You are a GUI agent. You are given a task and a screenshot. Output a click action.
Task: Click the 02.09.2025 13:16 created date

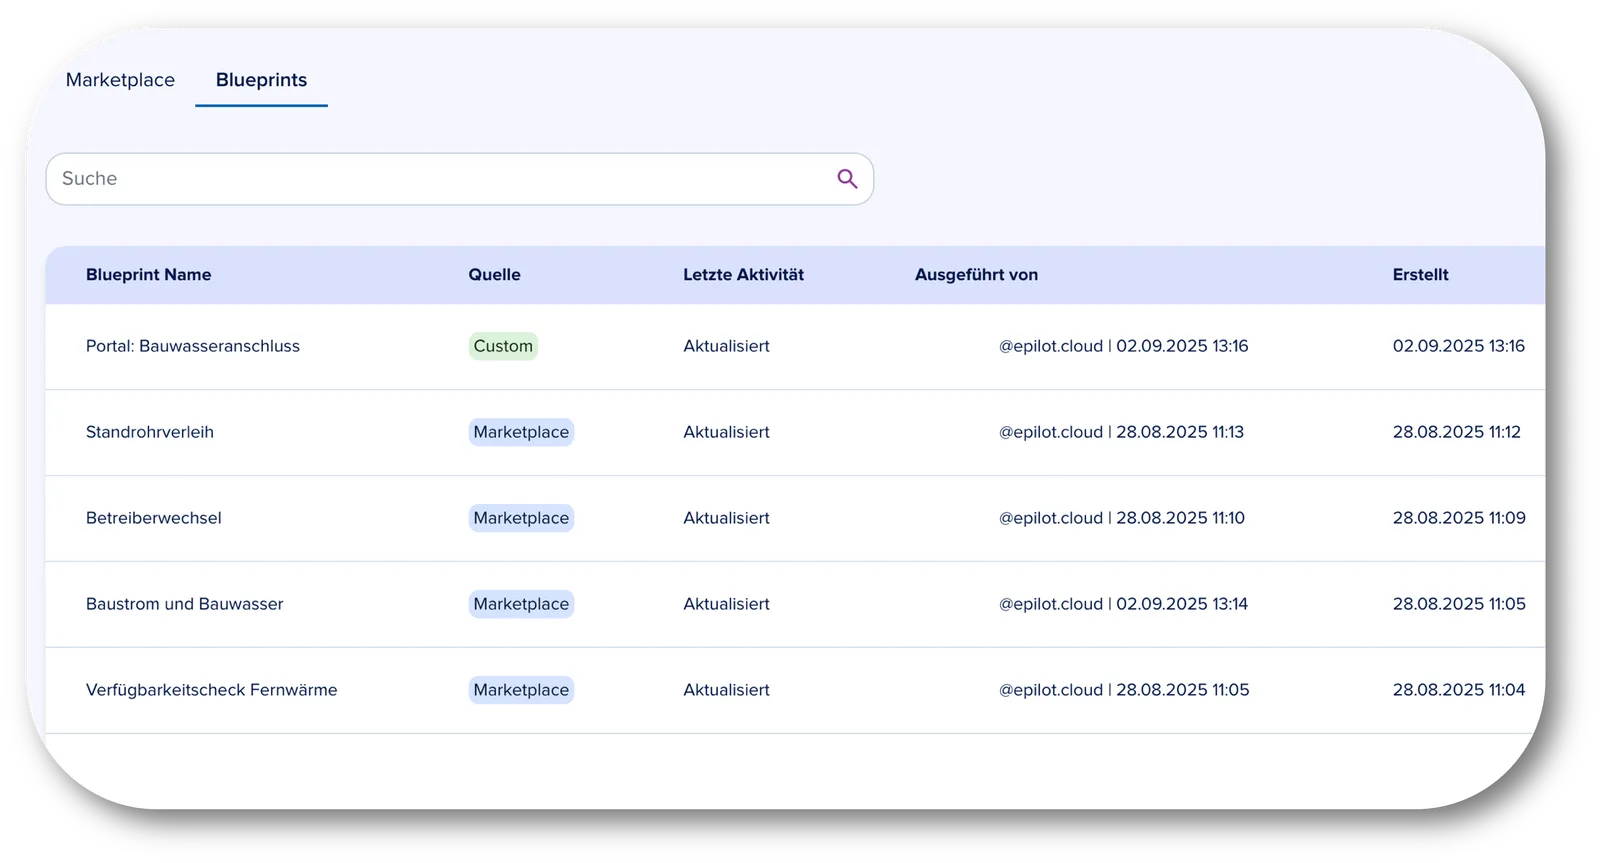(1459, 346)
